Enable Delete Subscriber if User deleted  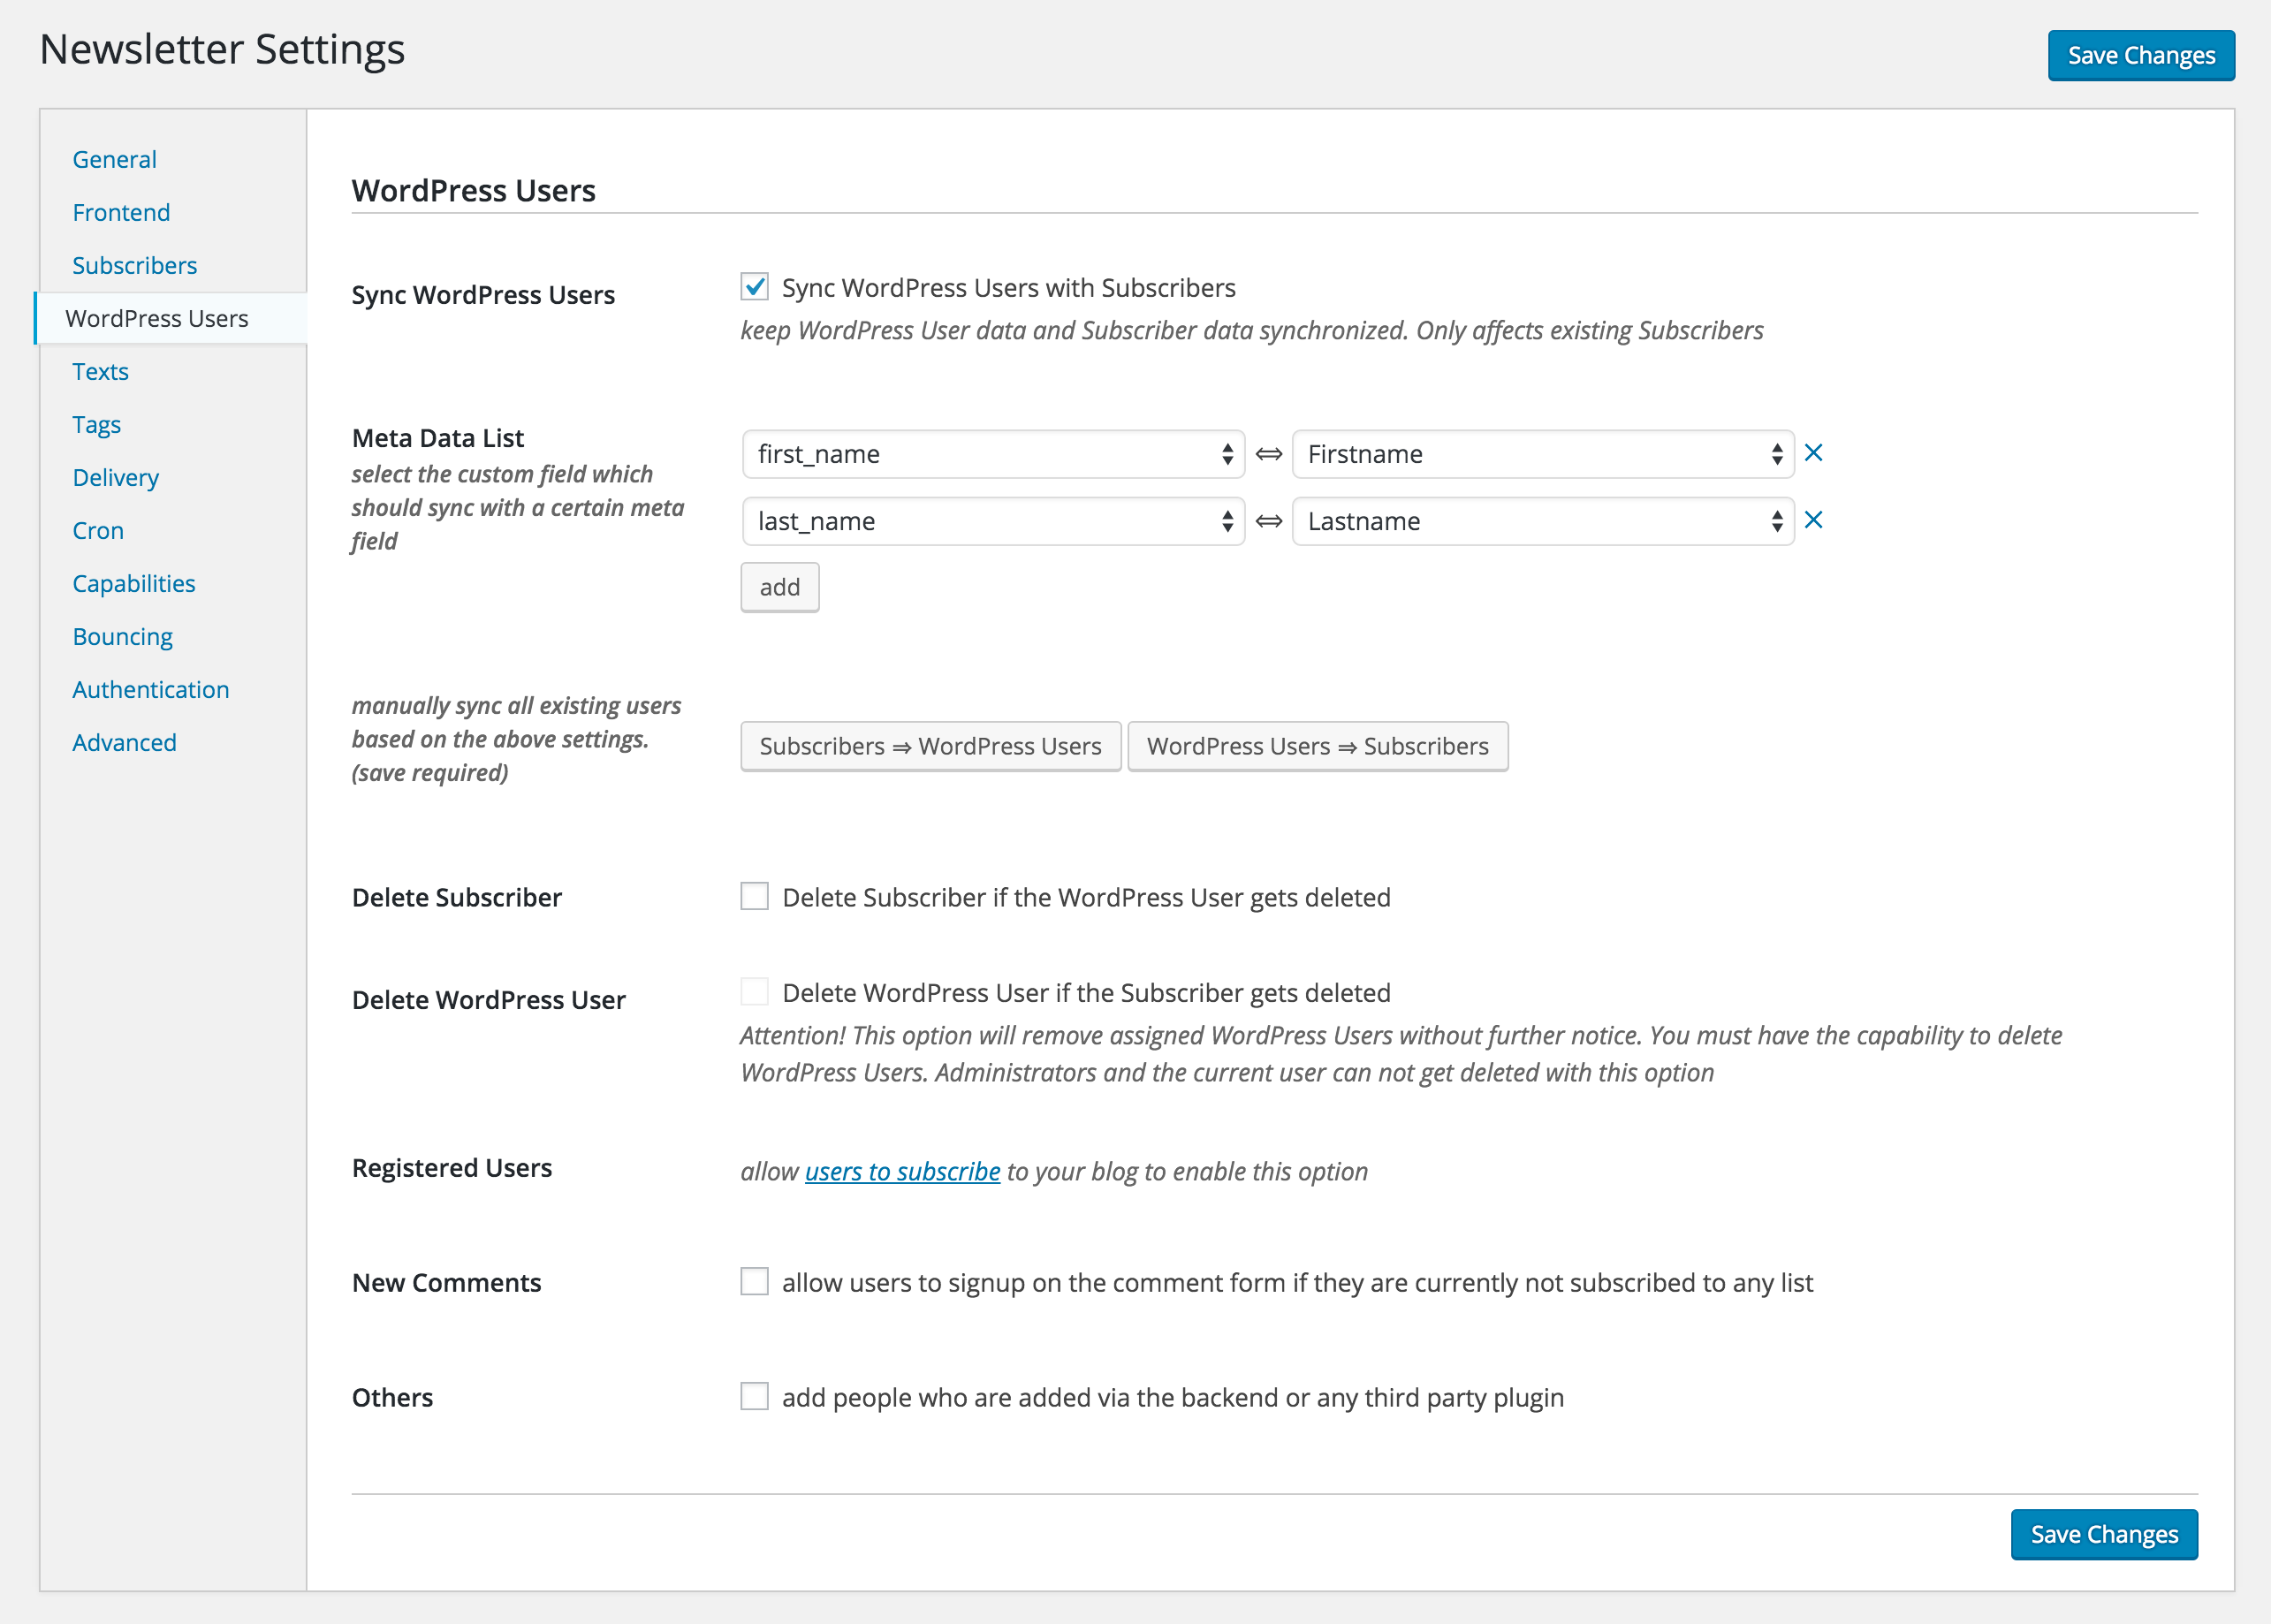pyautogui.click(x=754, y=896)
